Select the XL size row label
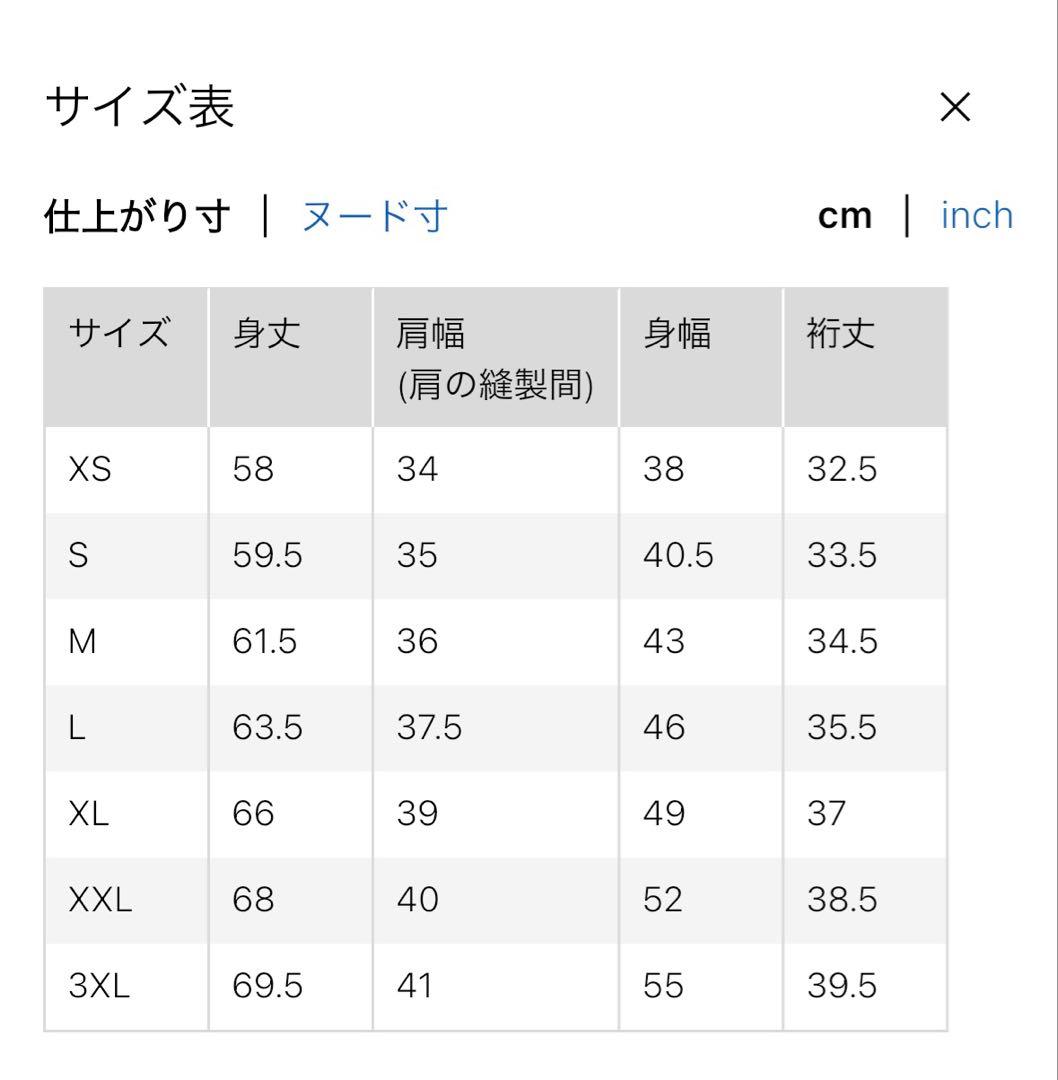 pos(88,813)
